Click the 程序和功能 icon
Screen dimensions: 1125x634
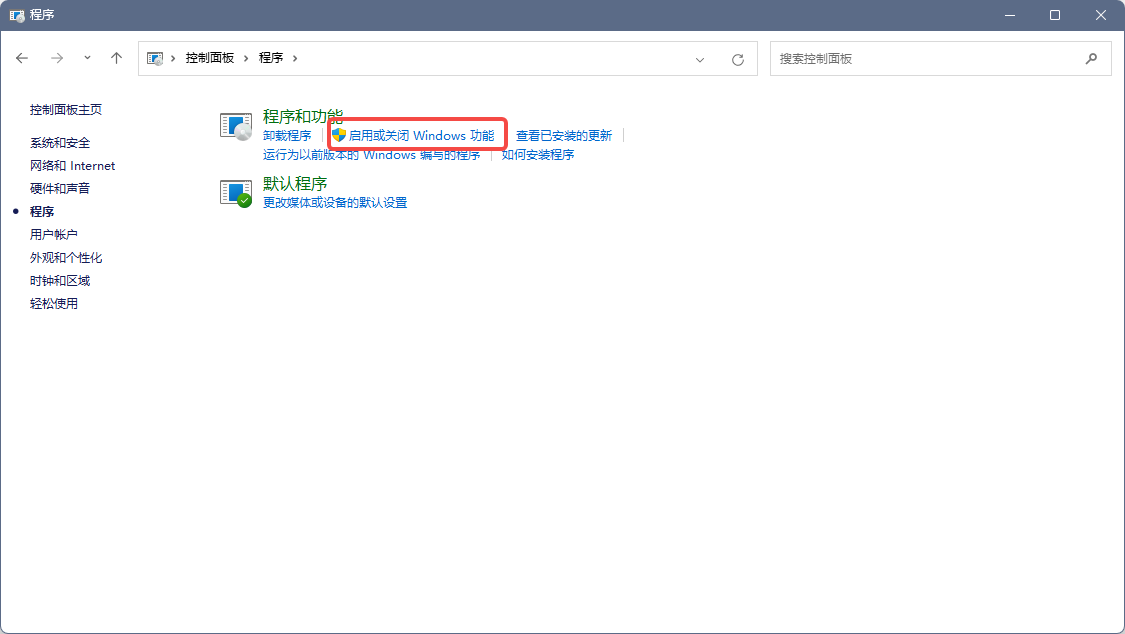click(x=236, y=126)
